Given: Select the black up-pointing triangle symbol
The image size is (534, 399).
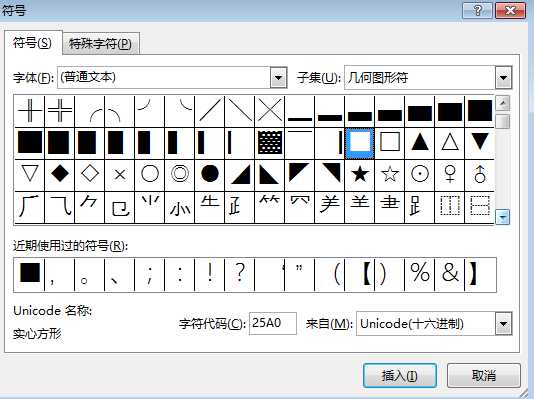Looking at the screenshot, I should [x=420, y=143].
